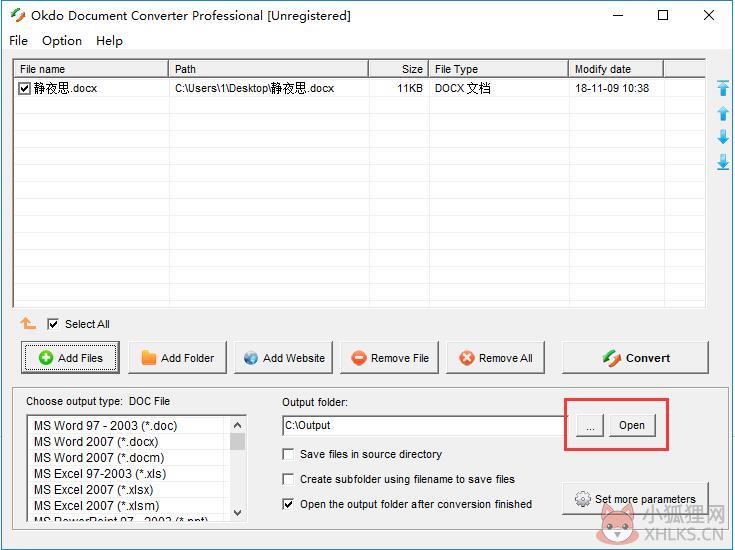Screen dimensions: 735x550
Task: Browse output folder with the ... button
Action: click(x=590, y=426)
